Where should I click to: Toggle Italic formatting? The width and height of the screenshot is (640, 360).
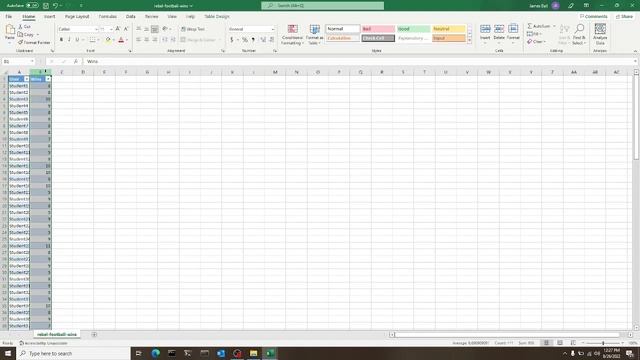point(69,40)
